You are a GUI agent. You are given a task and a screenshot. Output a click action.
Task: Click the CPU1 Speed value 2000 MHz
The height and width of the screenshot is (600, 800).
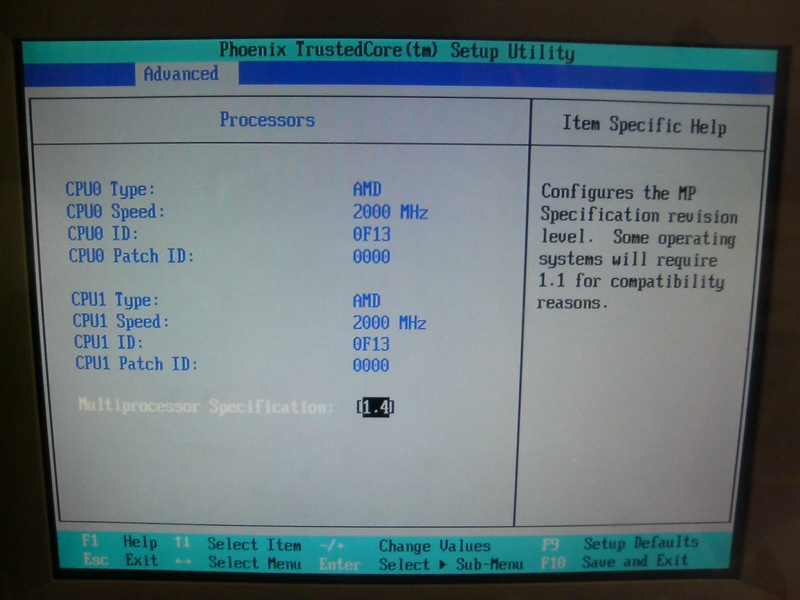coord(389,322)
